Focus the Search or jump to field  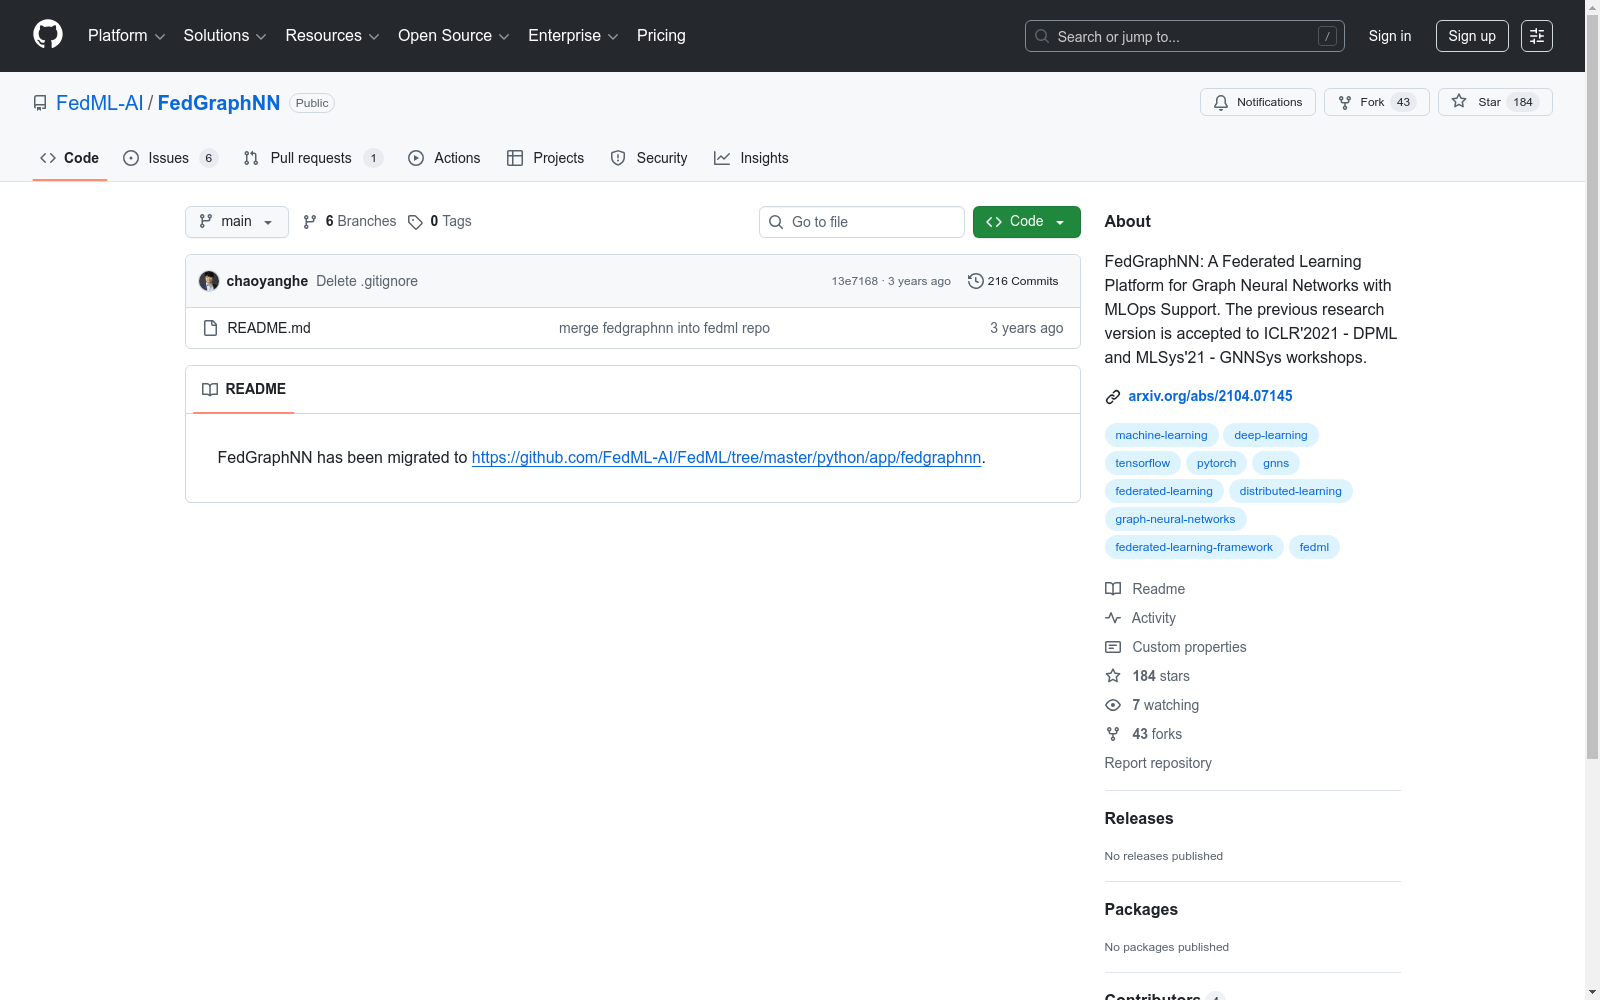1185,36
